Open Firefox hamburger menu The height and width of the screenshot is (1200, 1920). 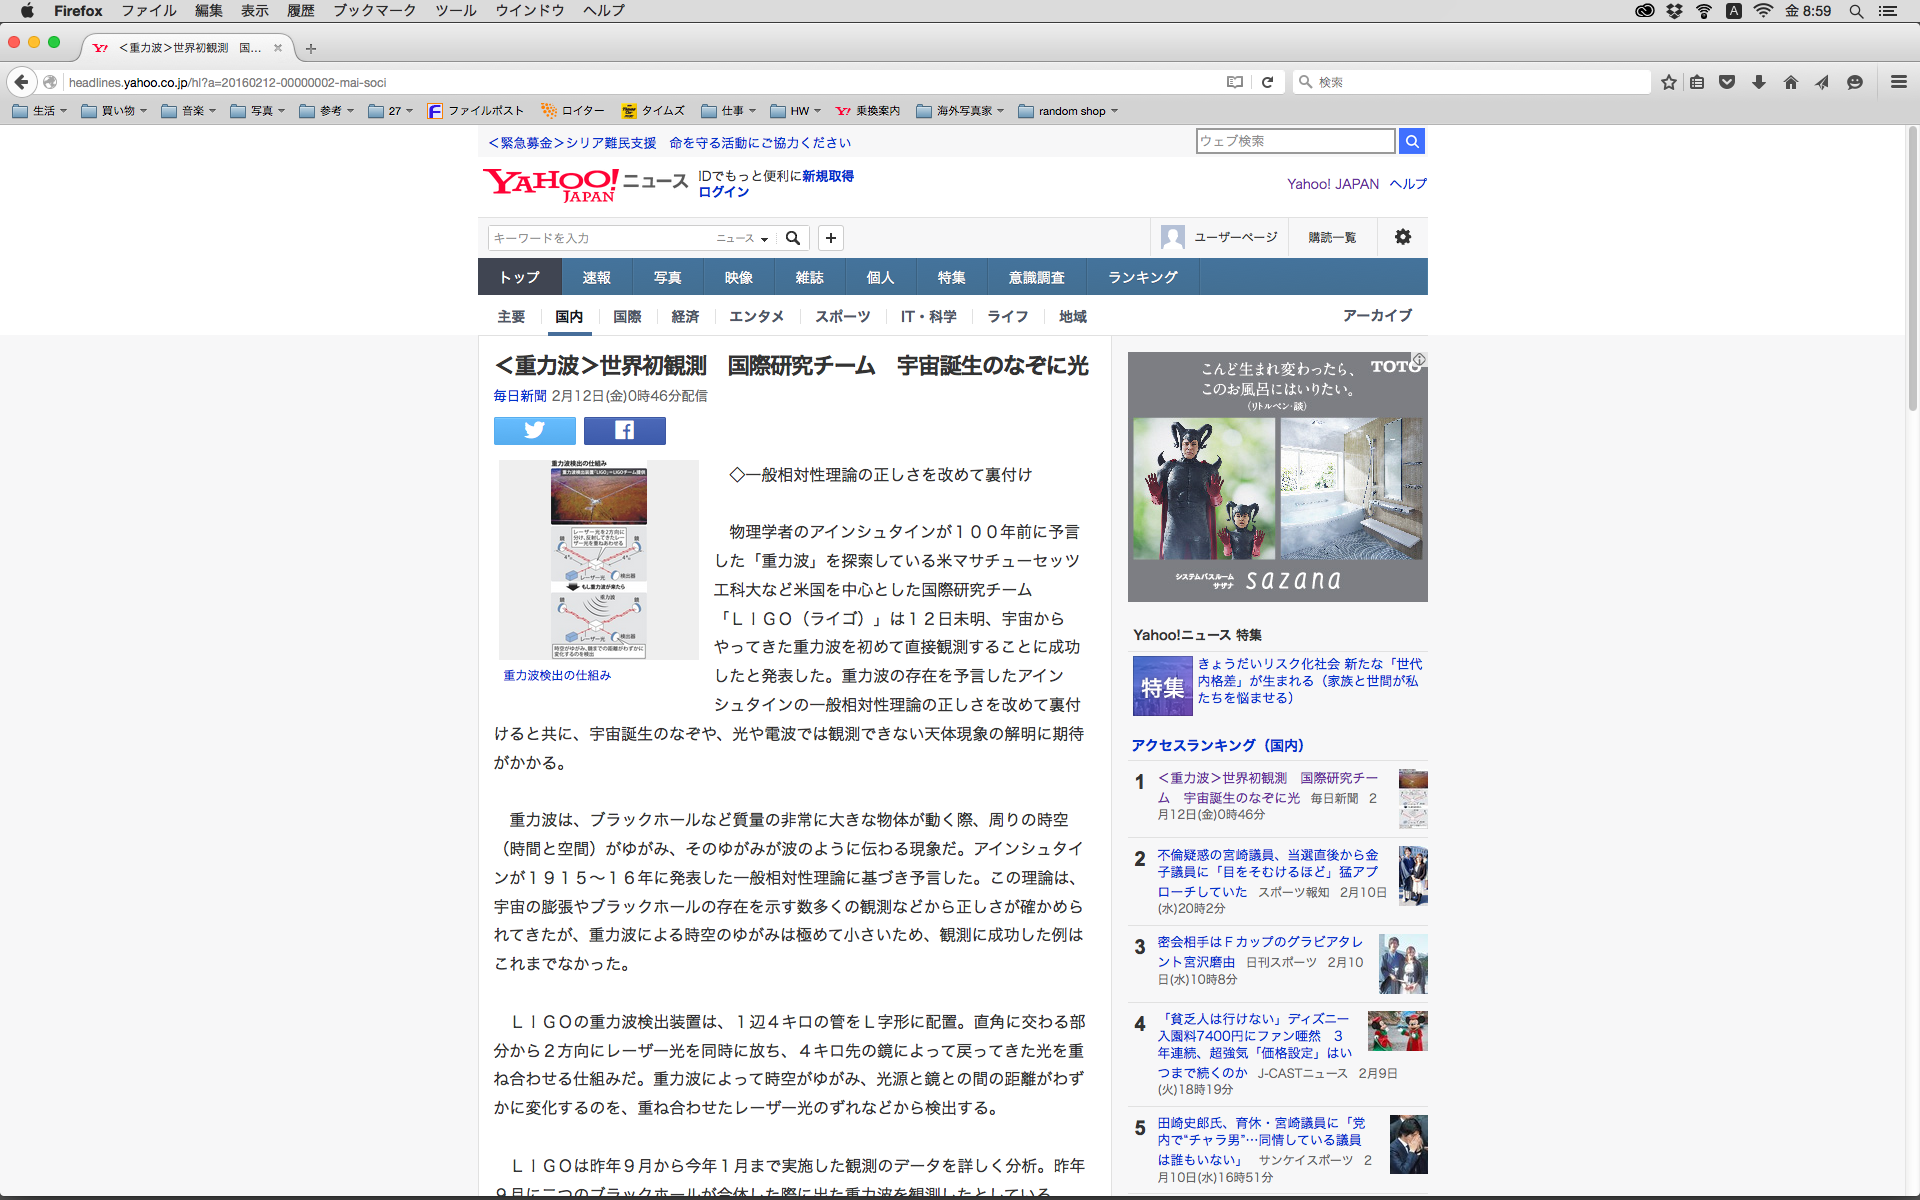click(1898, 82)
